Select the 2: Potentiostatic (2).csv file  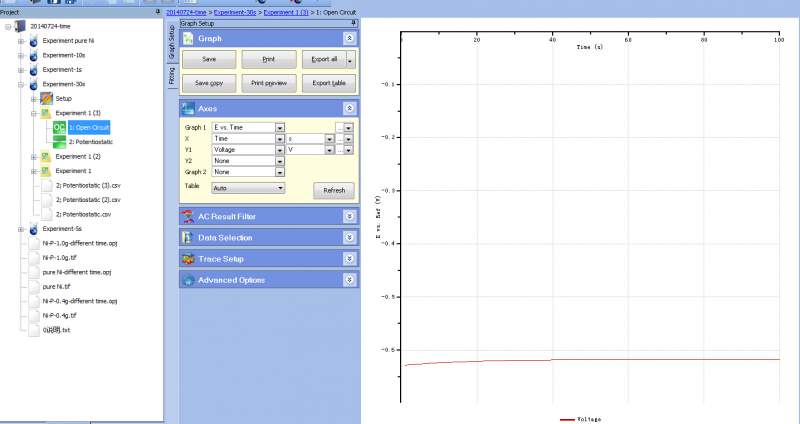(88, 200)
